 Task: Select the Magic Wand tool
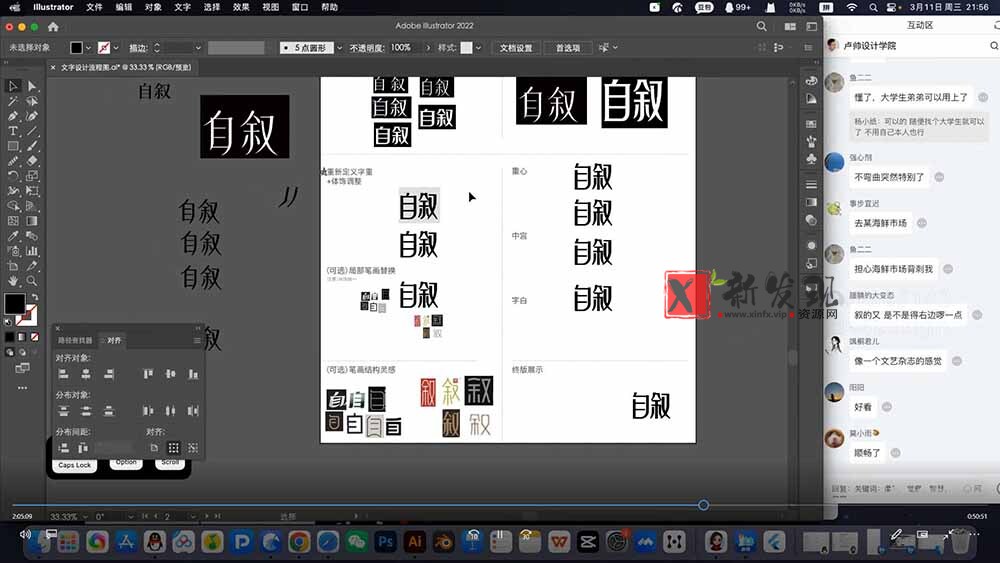tap(13, 101)
